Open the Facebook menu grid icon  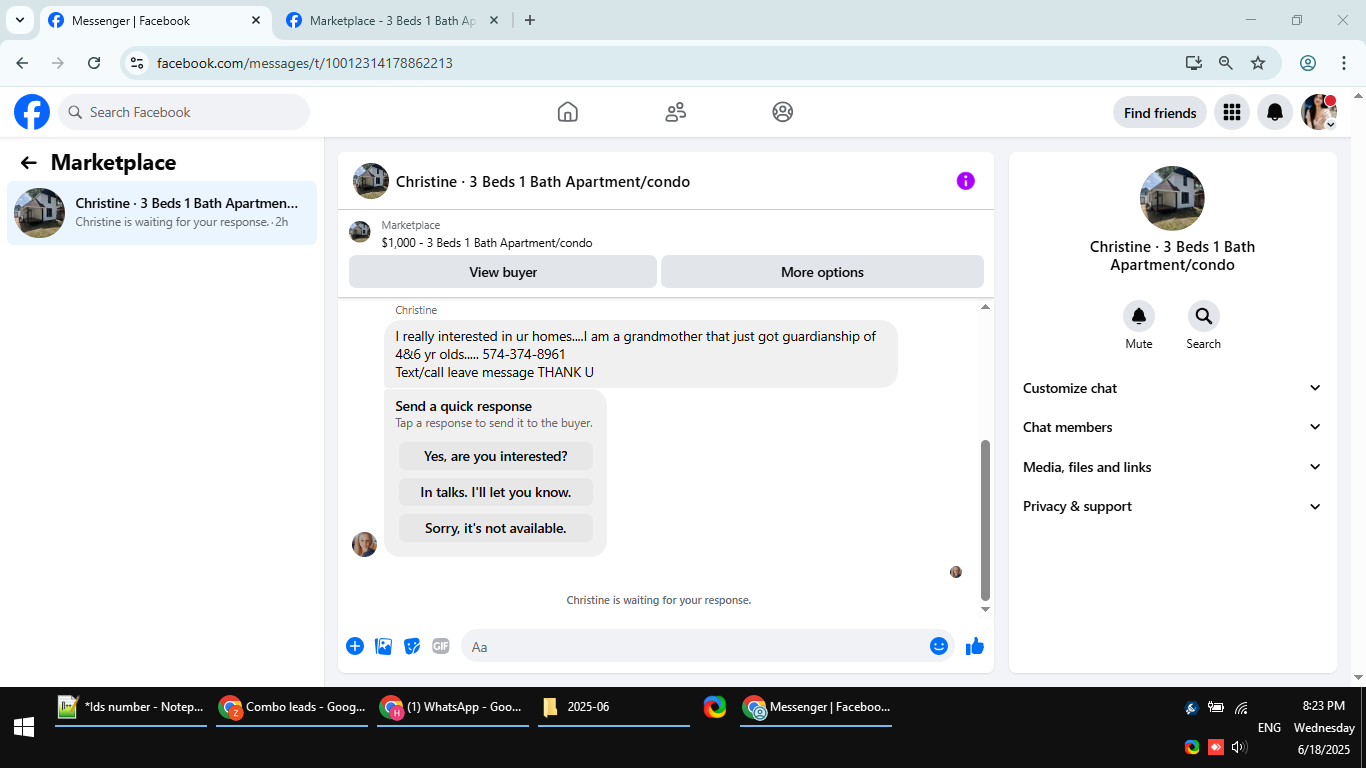point(1232,113)
